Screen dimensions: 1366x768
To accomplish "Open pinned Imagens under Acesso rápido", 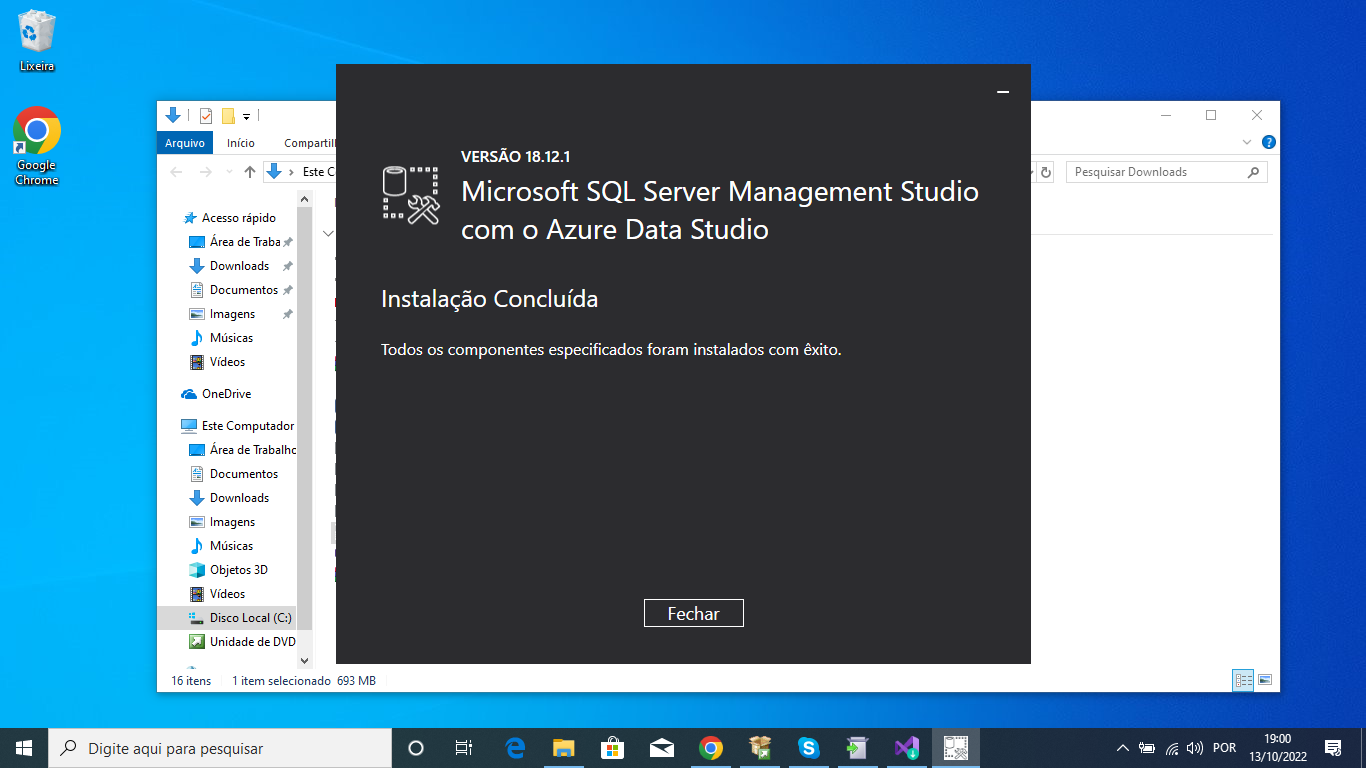I will coord(240,314).
